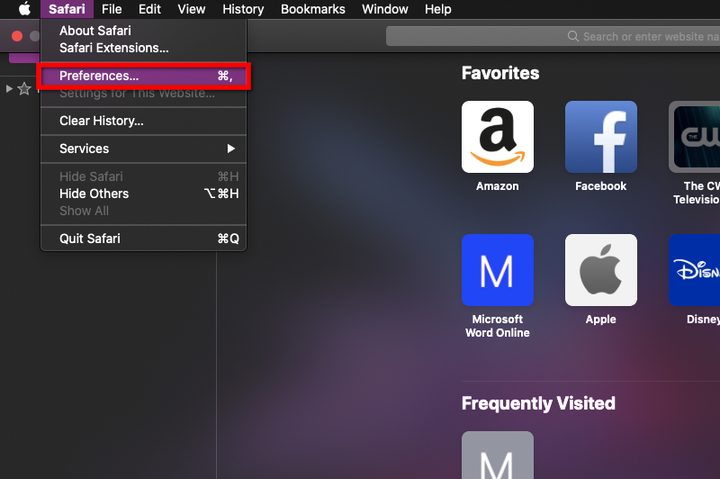
Task: Open the View menu
Action: tap(191, 9)
